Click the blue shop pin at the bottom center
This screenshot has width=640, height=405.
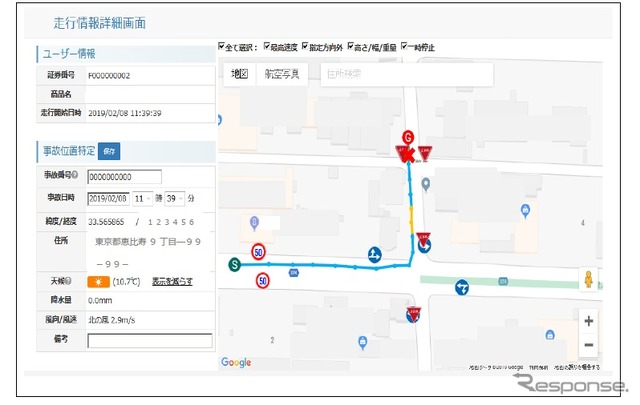[x=362, y=343]
